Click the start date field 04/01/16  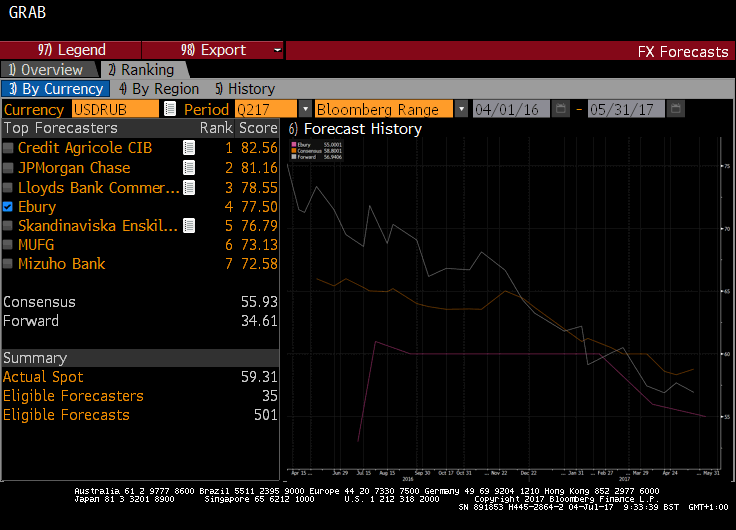tap(511, 109)
